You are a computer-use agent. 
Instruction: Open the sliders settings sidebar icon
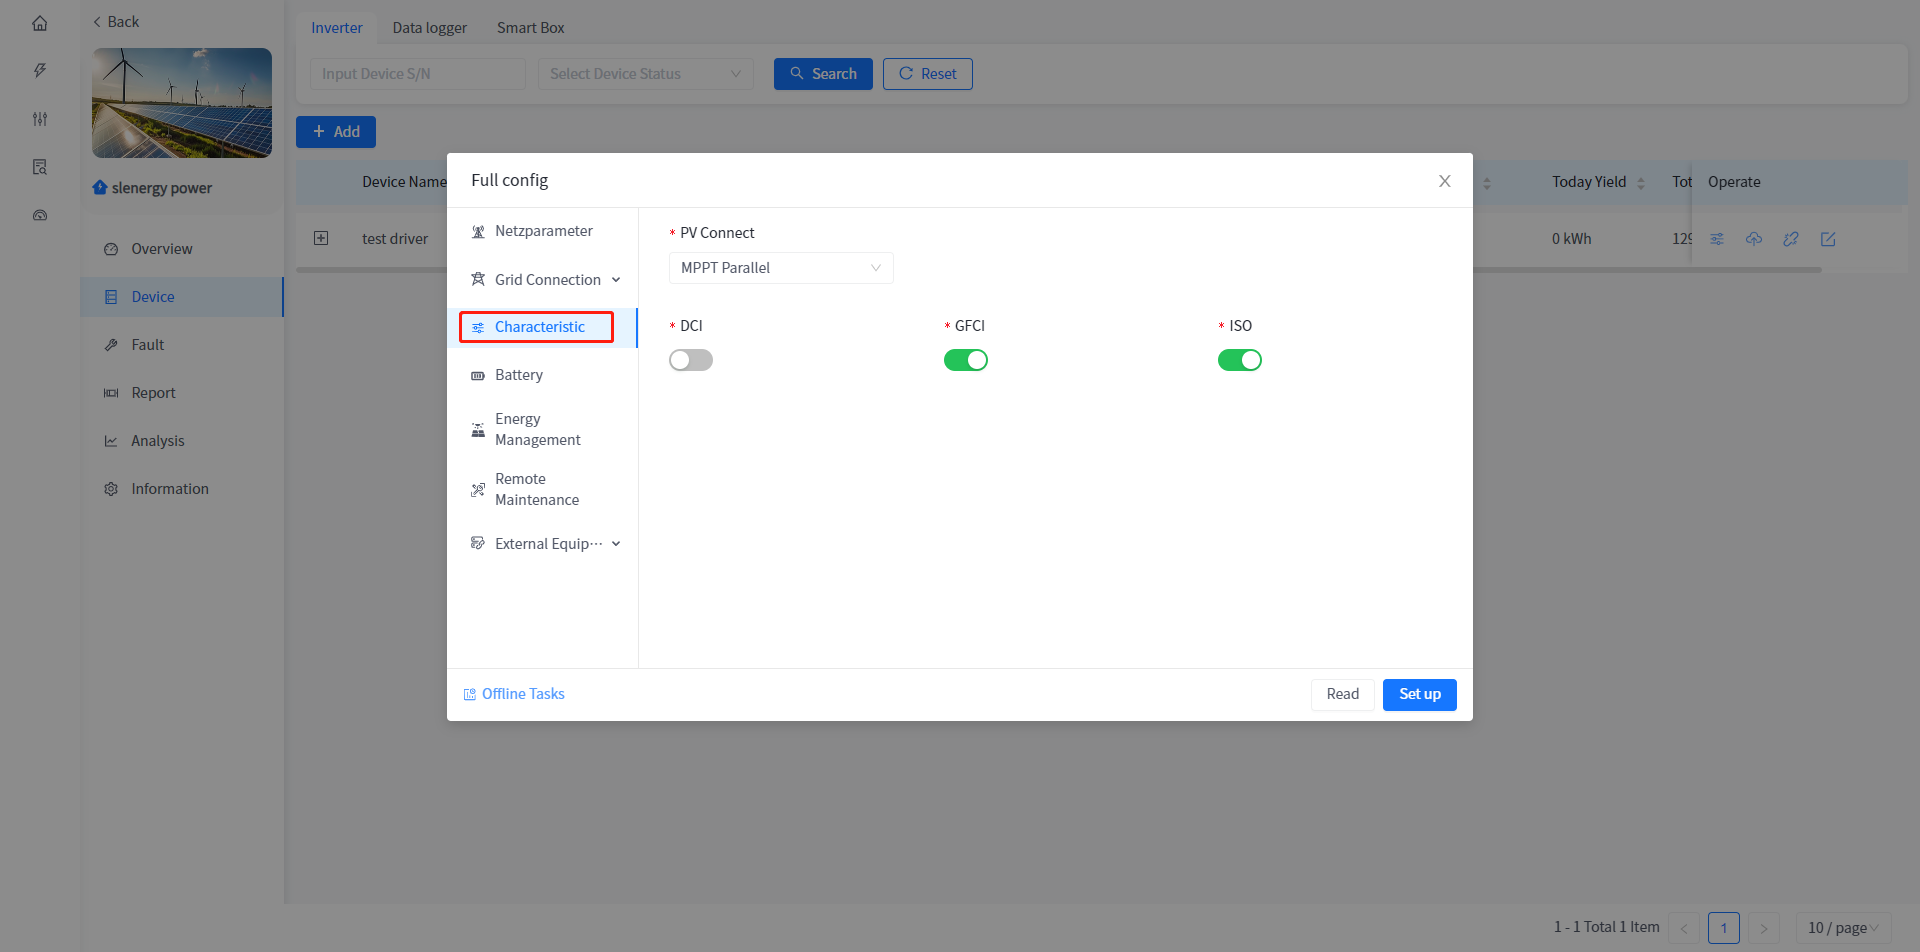[40, 119]
